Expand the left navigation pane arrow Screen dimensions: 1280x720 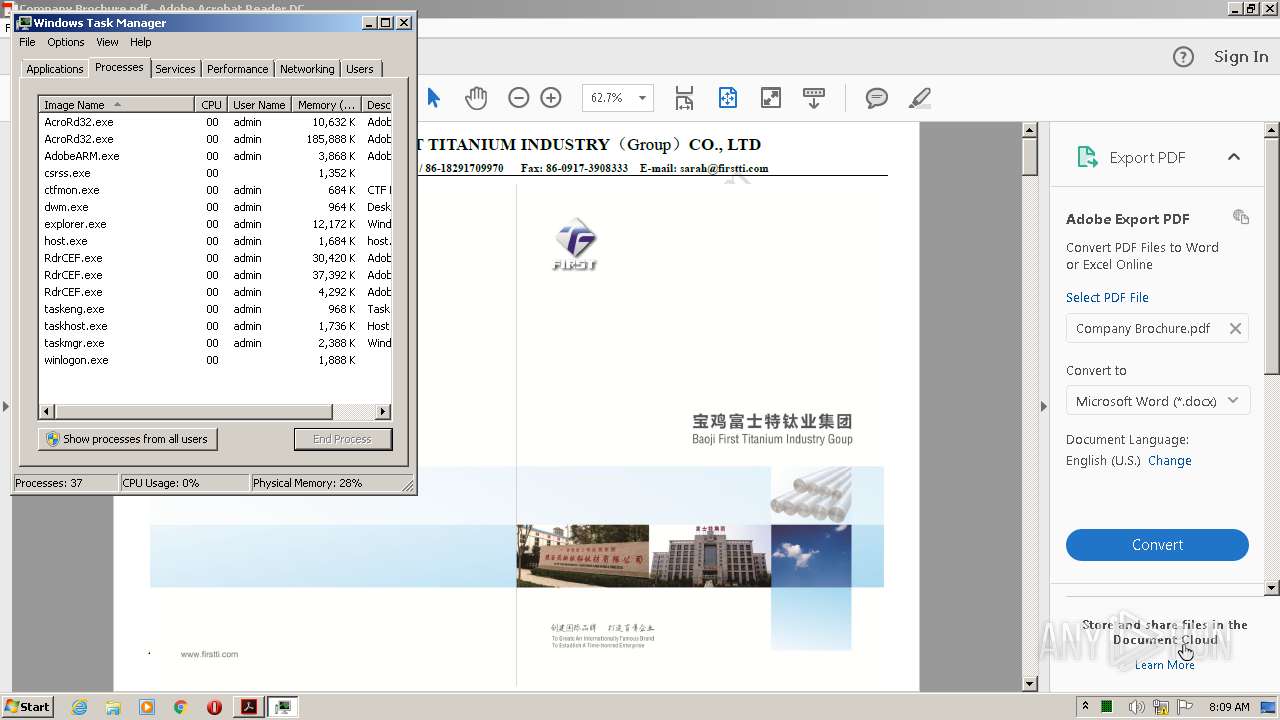point(5,406)
